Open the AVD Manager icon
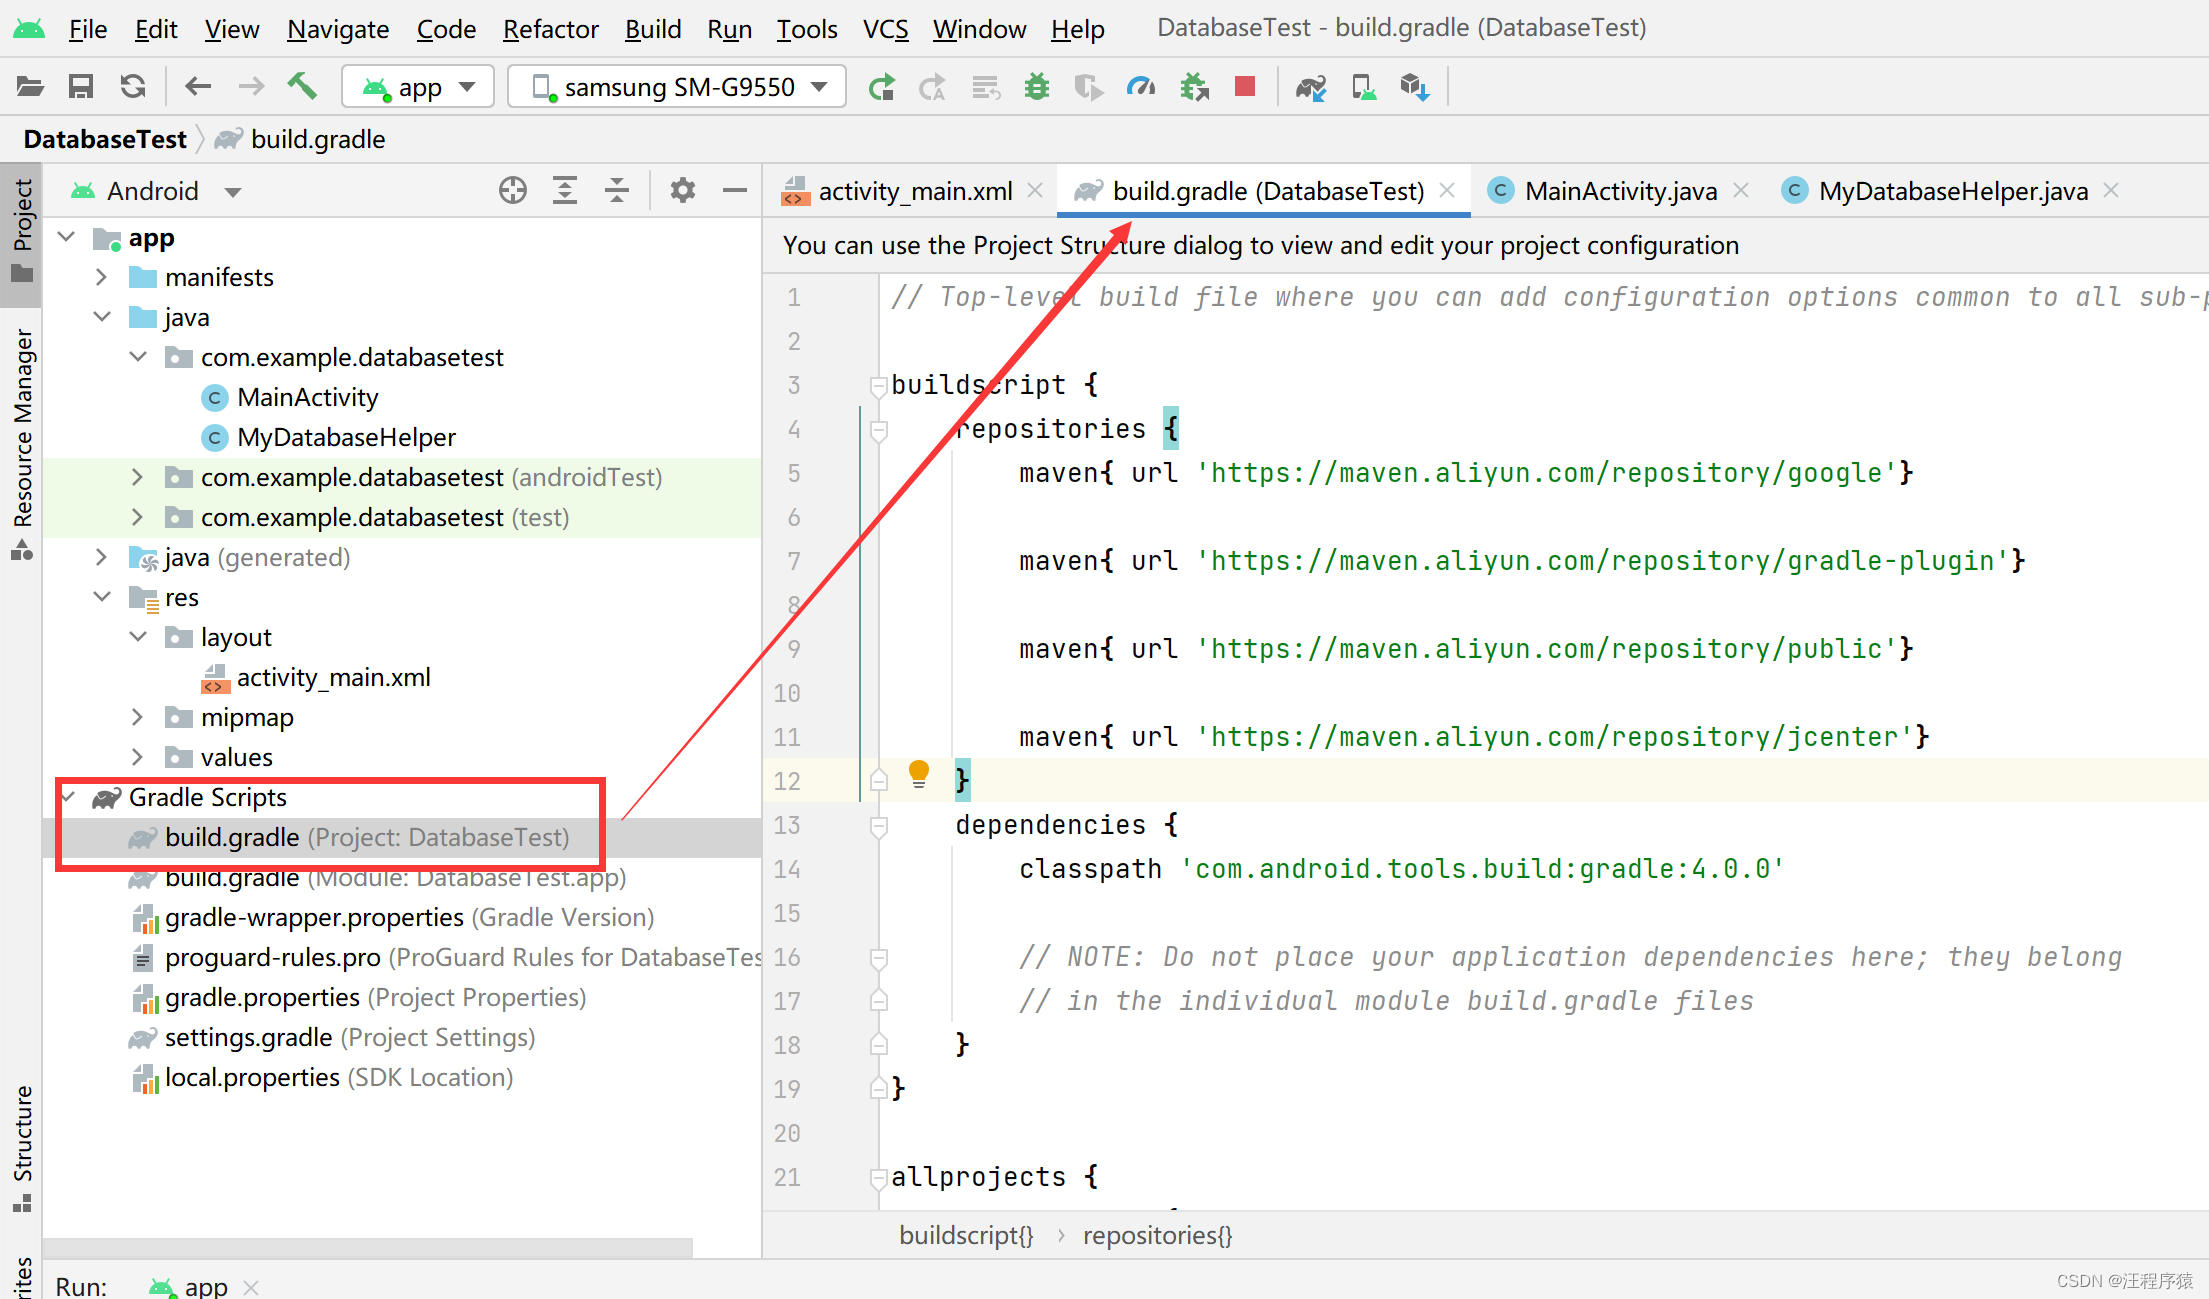 click(x=1364, y=88)
